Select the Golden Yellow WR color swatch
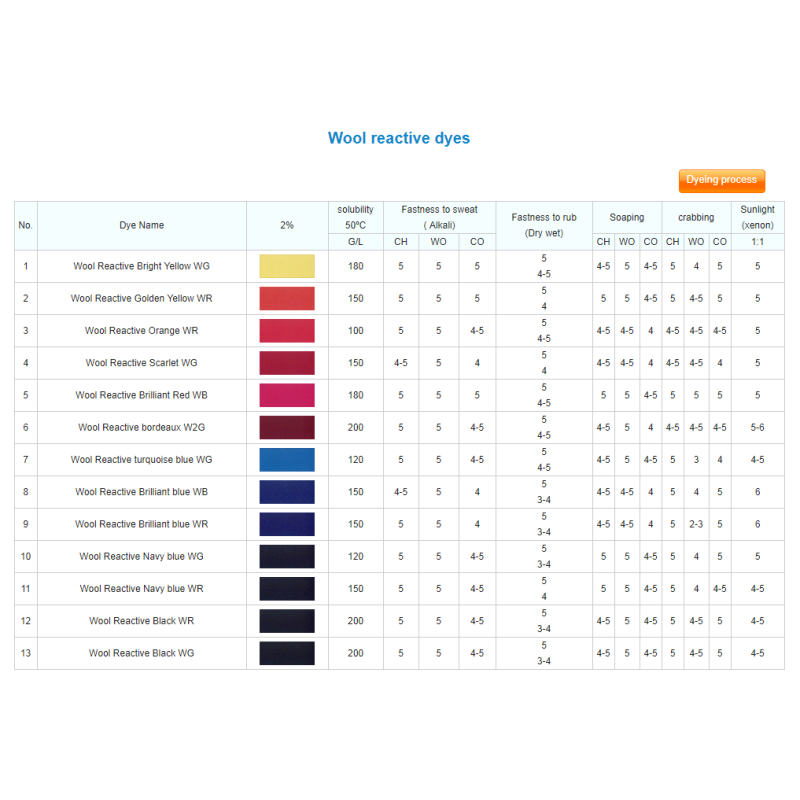800x800 pixels. point(287,298)
